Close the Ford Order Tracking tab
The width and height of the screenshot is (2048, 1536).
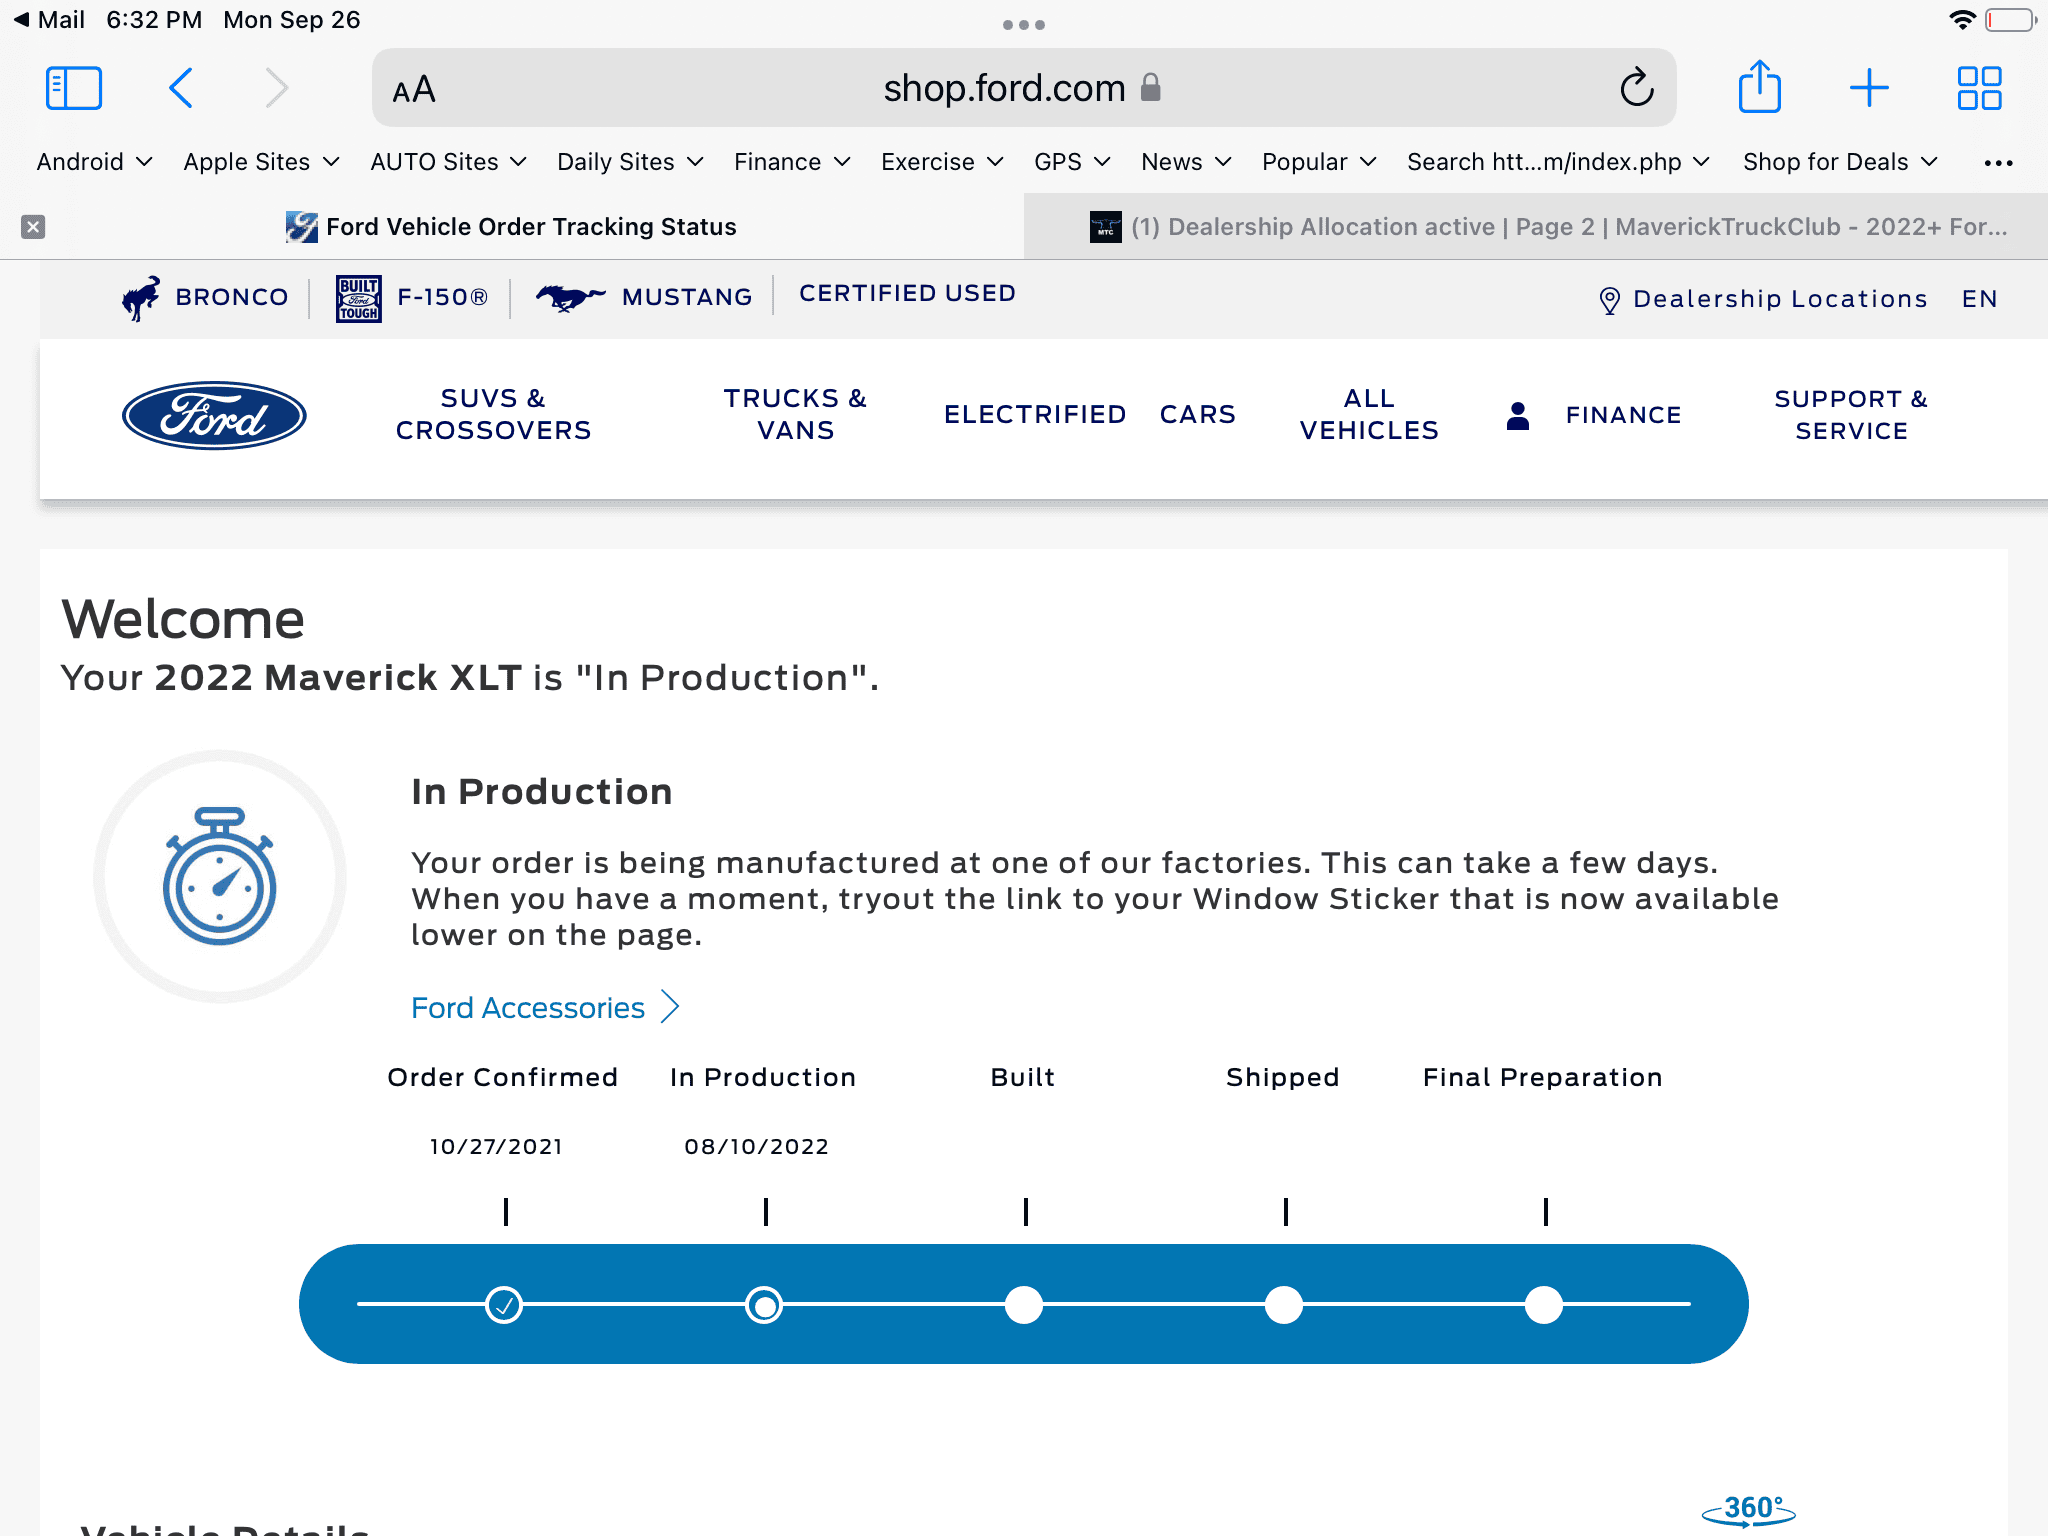click(33, 227)
